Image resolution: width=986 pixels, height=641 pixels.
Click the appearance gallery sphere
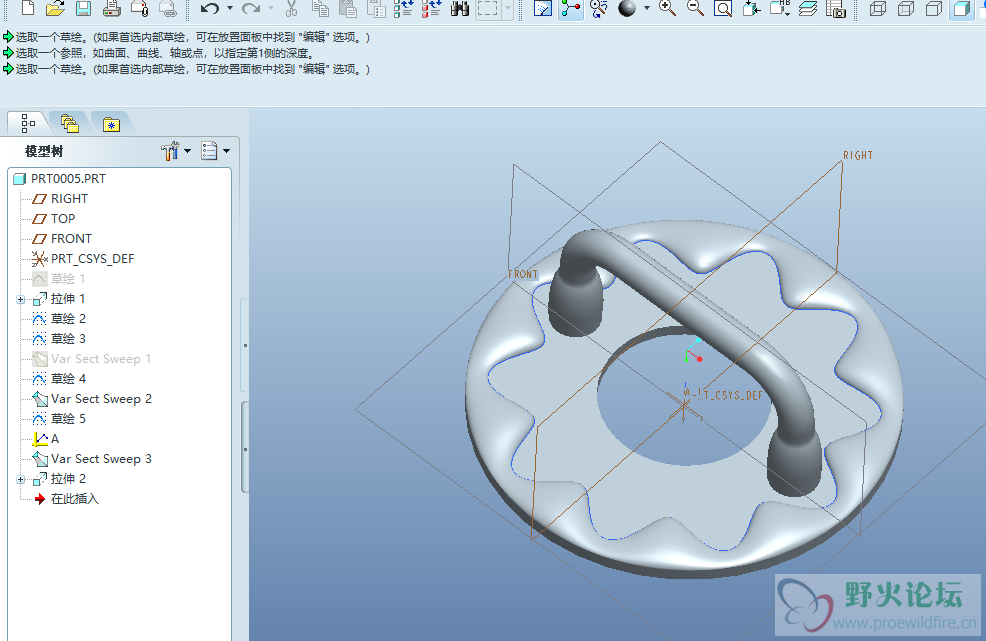pos(627,8)
